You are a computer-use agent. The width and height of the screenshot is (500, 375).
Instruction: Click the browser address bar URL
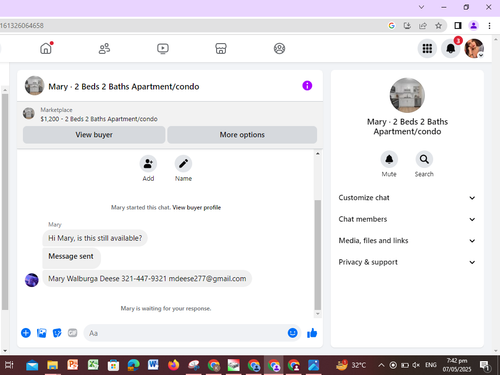click(x=22, y=26)
